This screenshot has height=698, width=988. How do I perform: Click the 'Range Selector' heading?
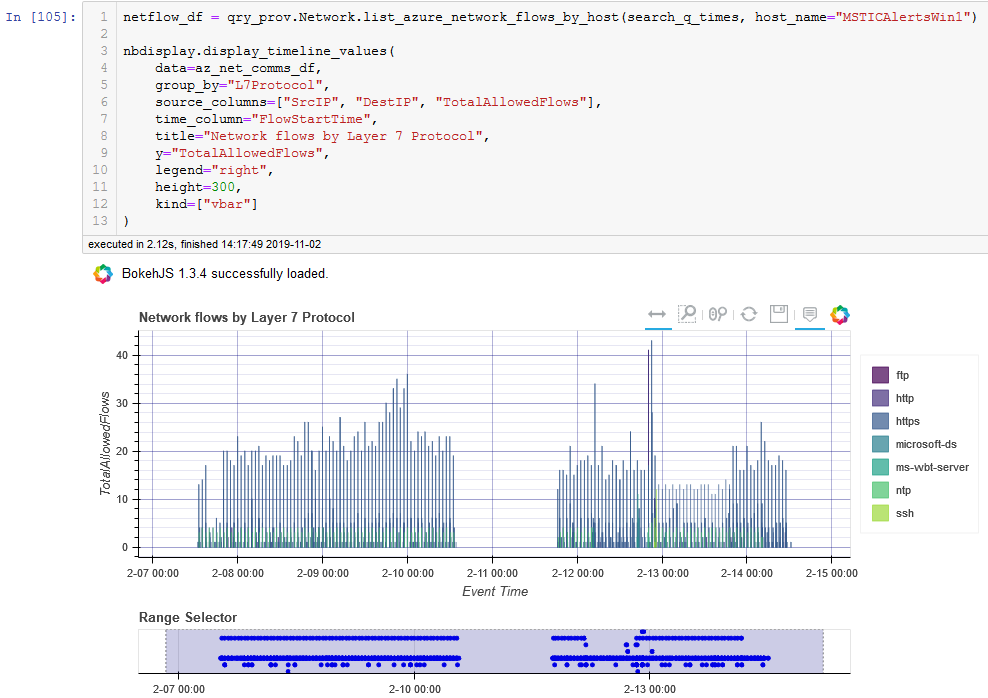(188, 617)
